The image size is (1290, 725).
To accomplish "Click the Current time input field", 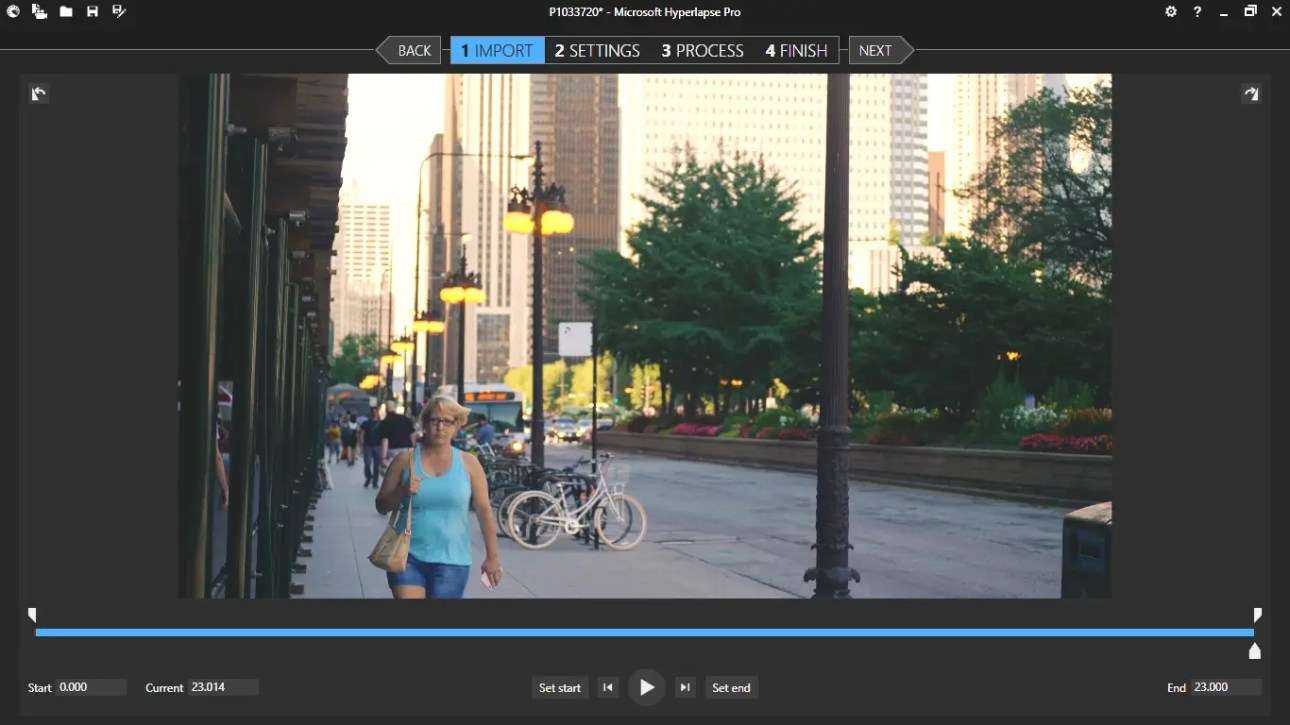I will [223, 688].
